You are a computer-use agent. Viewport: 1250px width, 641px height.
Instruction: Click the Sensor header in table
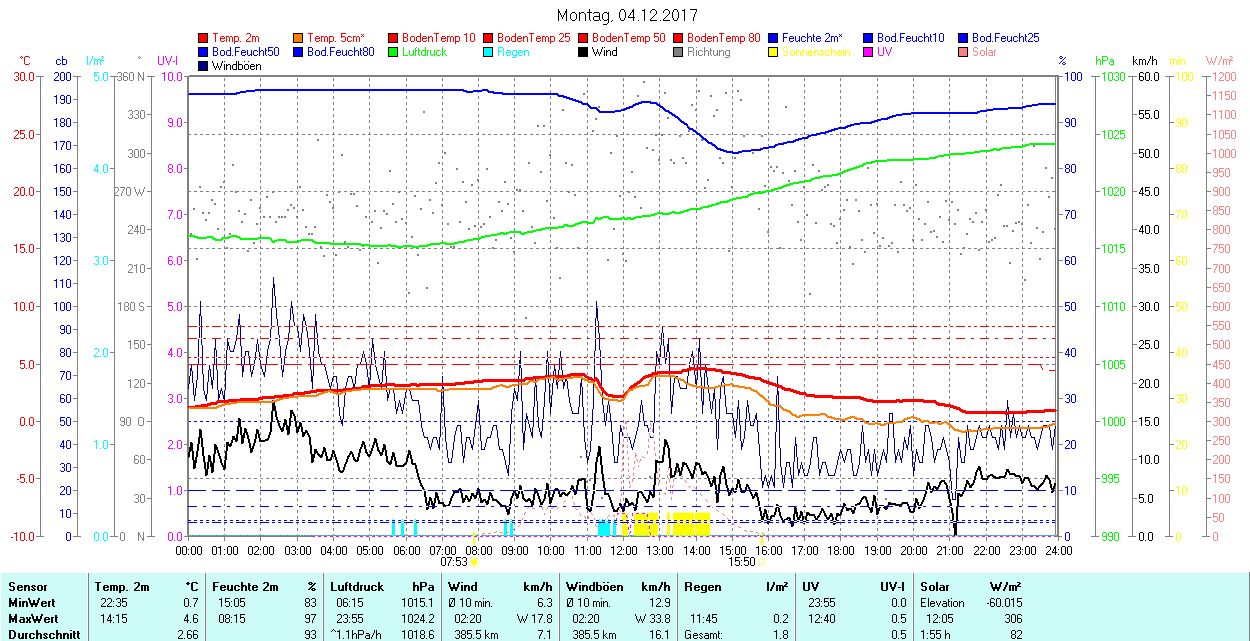[27, 587]
